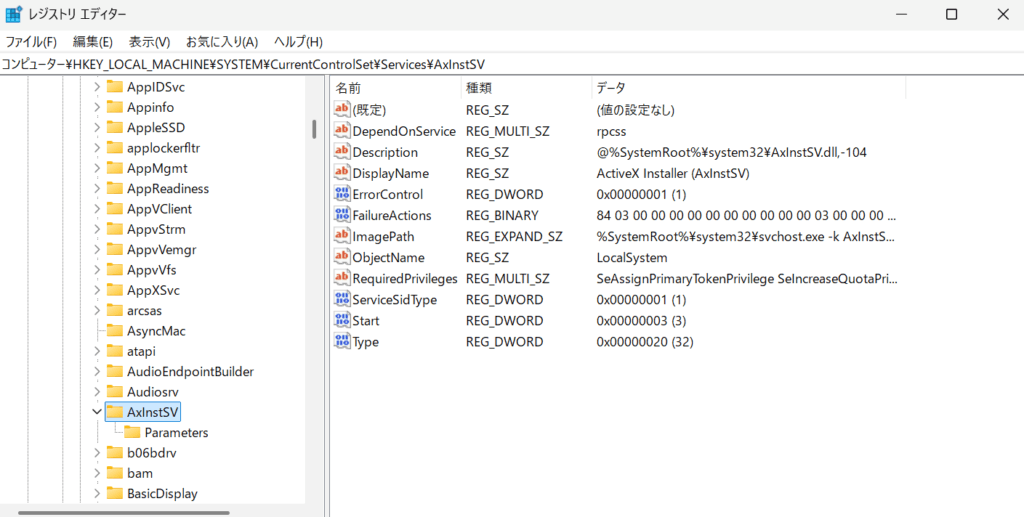The height and width of the screenshot is (517, 1024).
Task: Expand the AppIDSvc key chevron
Action: 97,87
